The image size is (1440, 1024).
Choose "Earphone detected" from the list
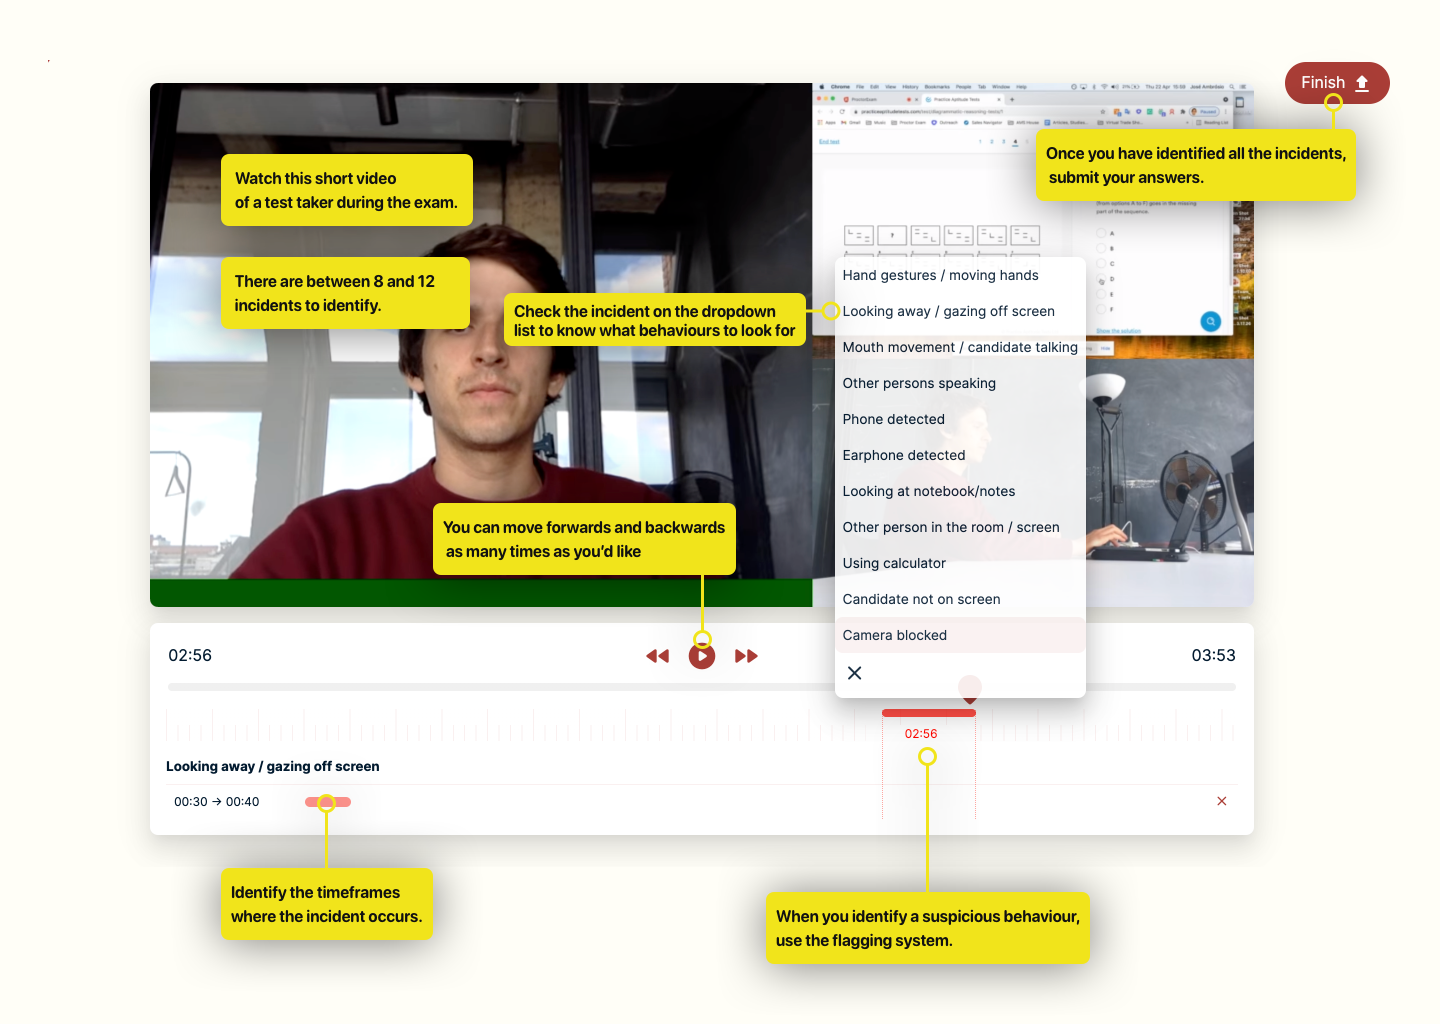(x=903, y=455)
